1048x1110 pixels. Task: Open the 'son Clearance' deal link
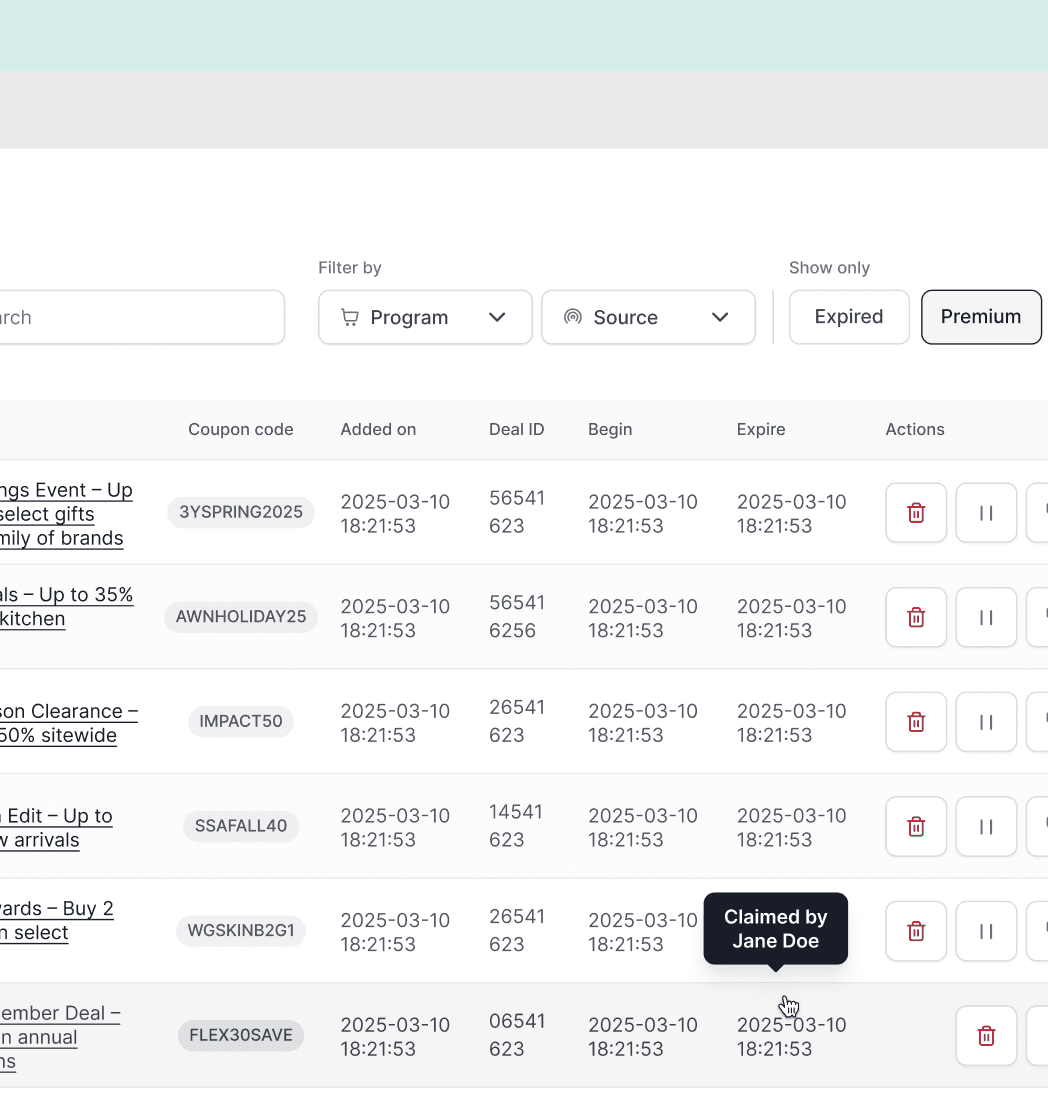coord(69,723)
